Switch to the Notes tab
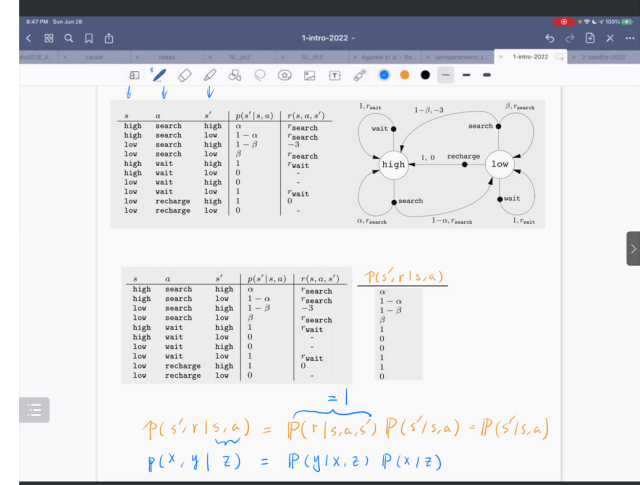 [x=166, y=58]
